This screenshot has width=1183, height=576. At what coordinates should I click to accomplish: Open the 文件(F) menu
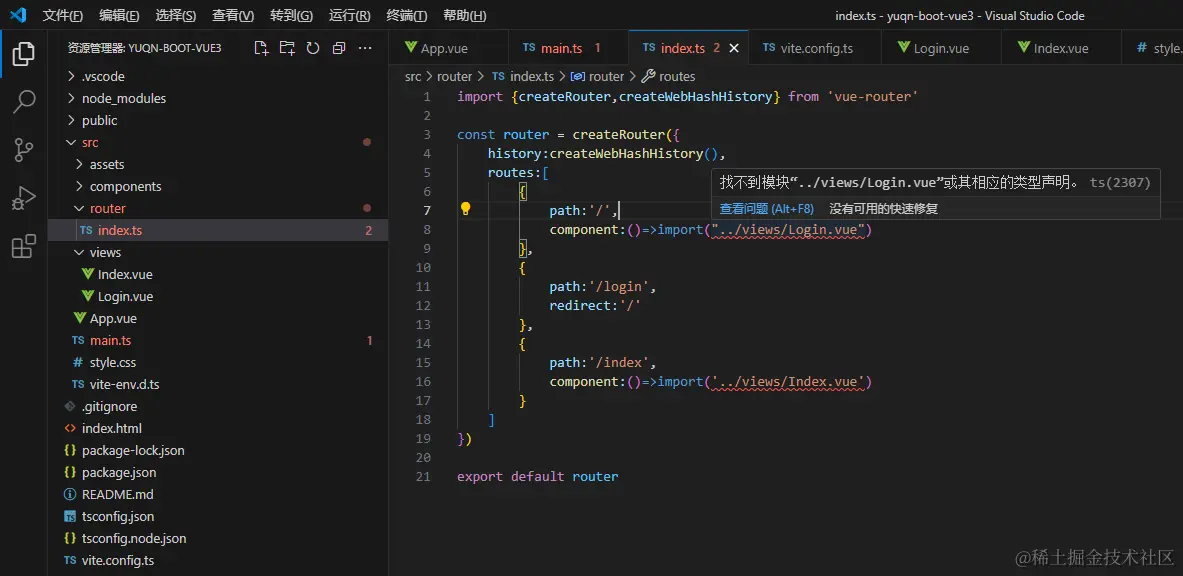[x=63, y=16]
